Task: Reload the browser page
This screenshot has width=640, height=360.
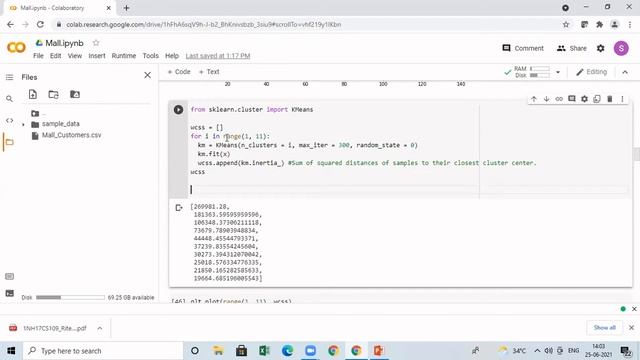Action: (40, 24)
